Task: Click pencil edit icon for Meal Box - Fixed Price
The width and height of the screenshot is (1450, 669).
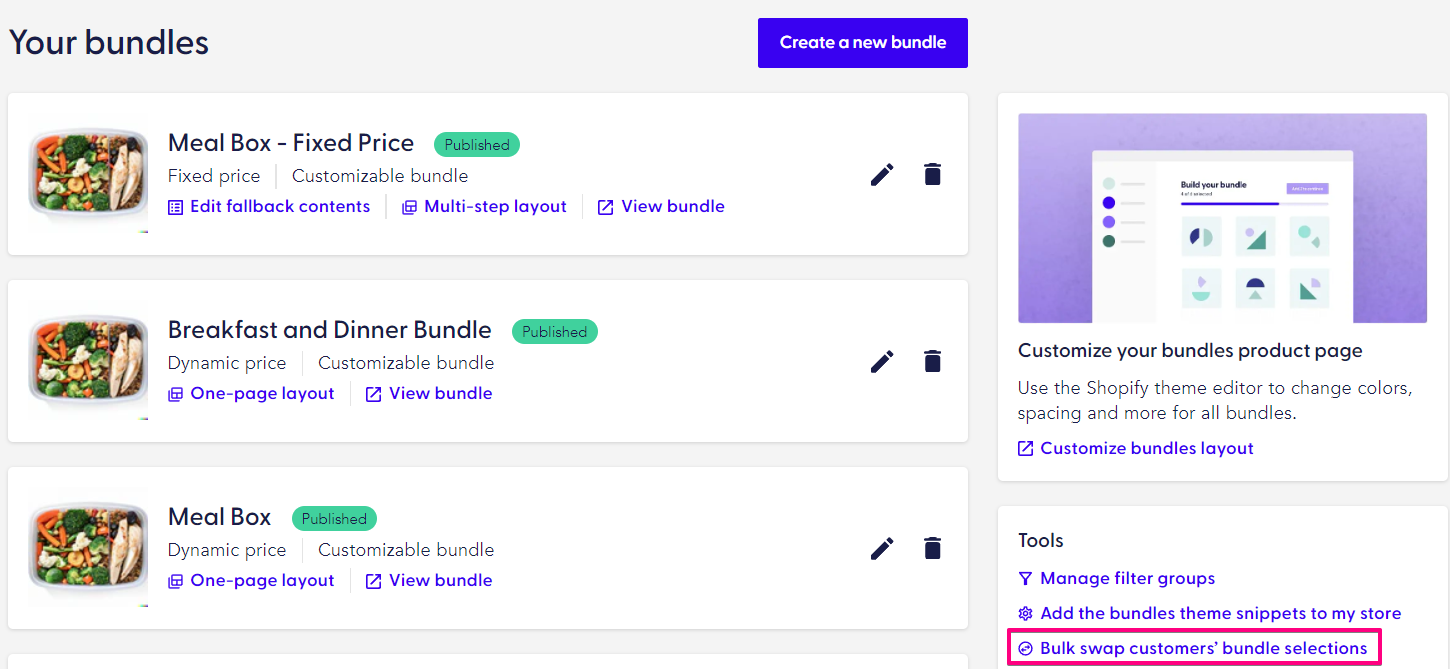Action: click(881, 175)
